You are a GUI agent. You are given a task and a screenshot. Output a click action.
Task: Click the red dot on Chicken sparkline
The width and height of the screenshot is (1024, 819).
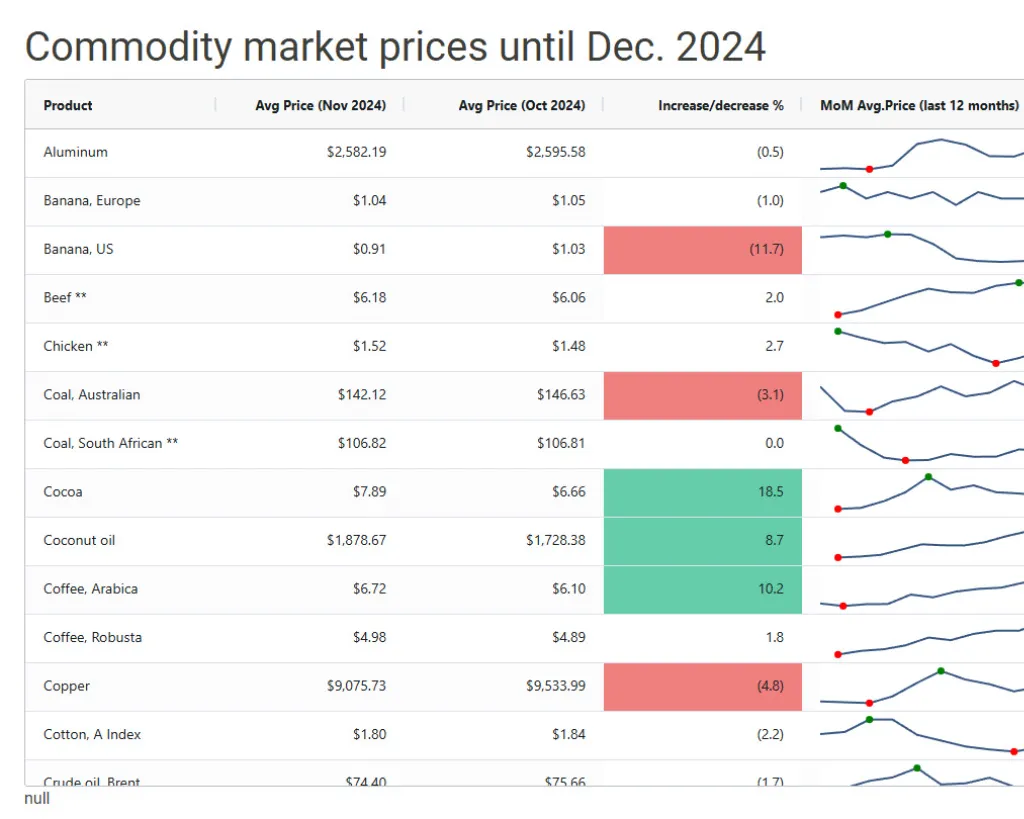pyautogui.click(x=995, y=363)
